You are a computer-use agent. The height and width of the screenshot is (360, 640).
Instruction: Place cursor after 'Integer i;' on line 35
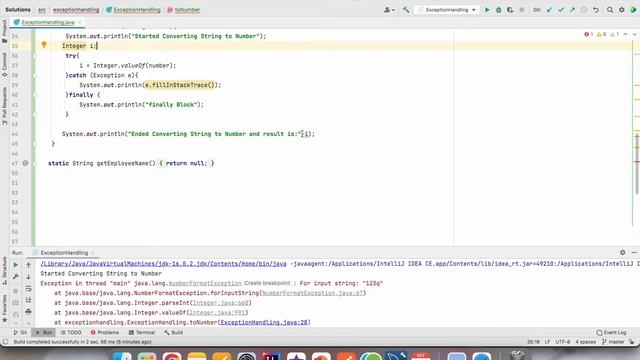97,46
